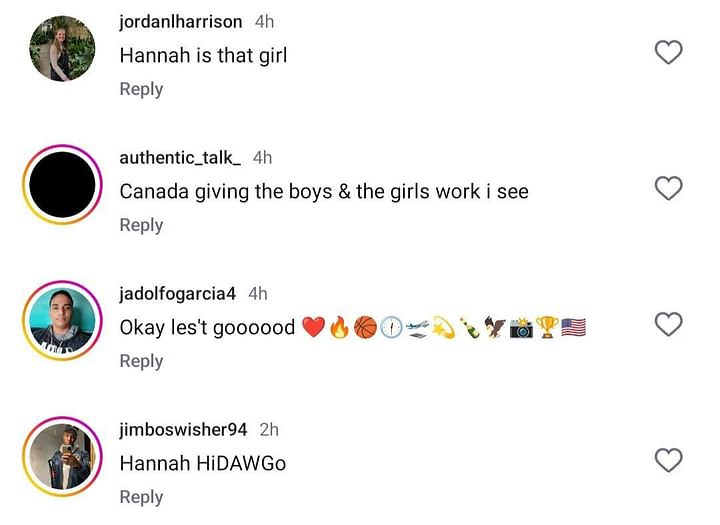720x525 pixels.
Task: Visit jadolfogarcia4 username link
Action: pos(177,294)
